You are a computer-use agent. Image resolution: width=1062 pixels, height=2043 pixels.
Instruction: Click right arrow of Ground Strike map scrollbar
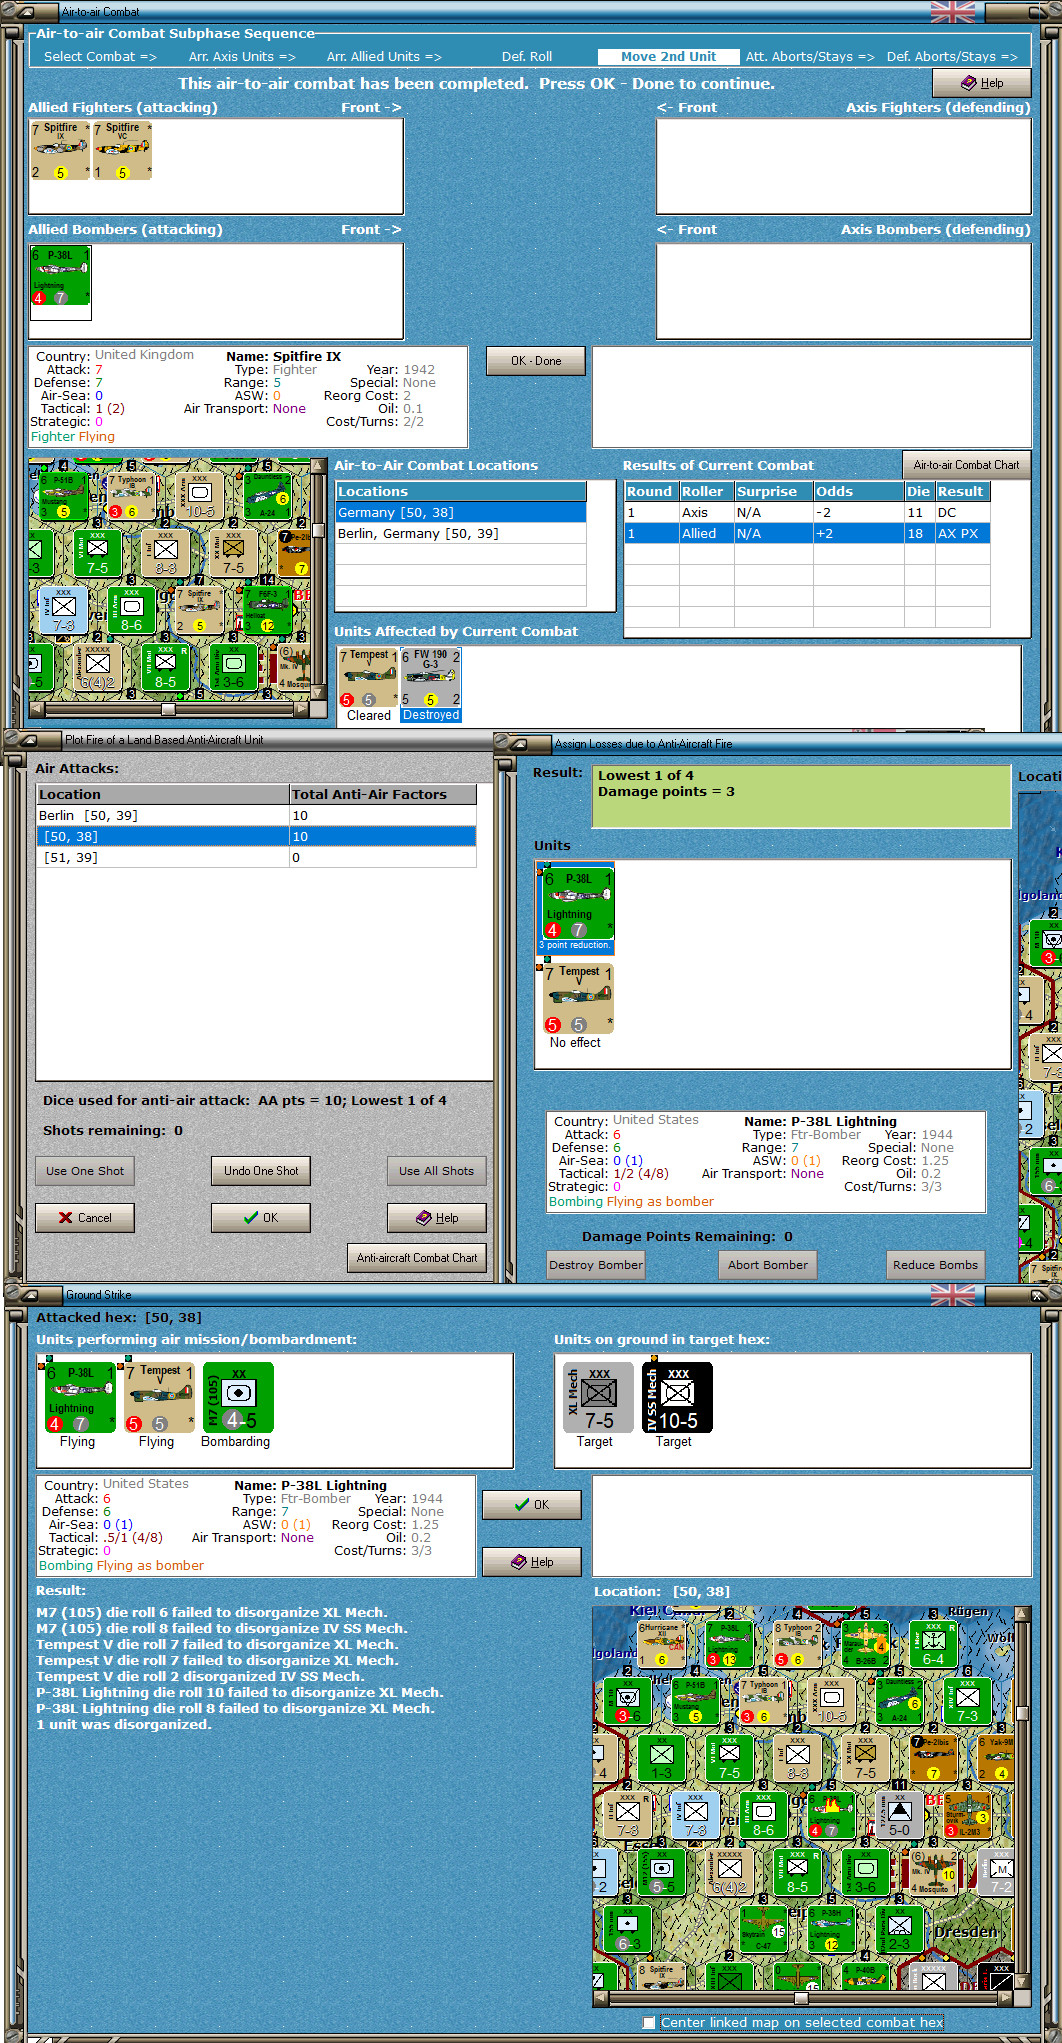[x=1006, y=1998]
